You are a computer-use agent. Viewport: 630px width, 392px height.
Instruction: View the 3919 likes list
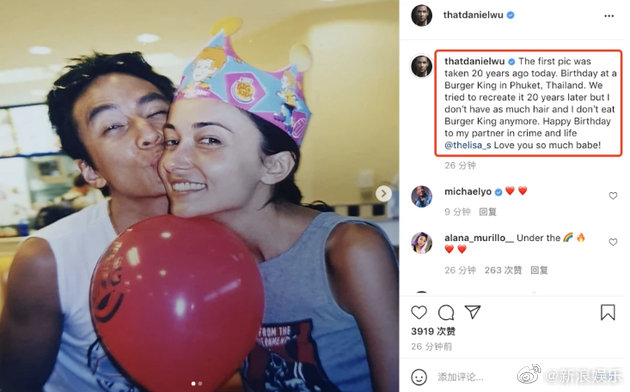[x=433, y=331]
